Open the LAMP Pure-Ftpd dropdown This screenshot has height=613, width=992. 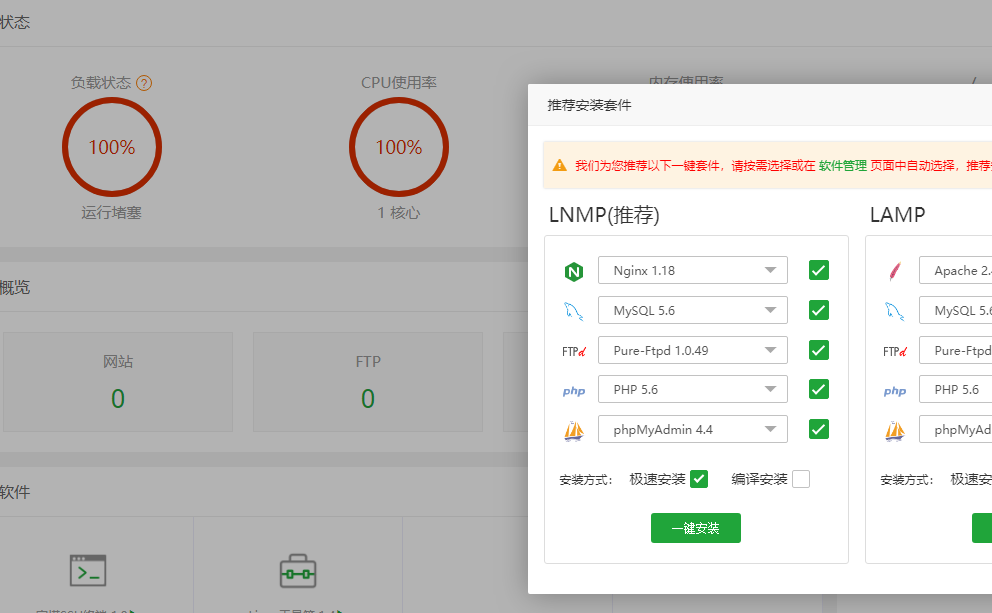tap(955, 350)
